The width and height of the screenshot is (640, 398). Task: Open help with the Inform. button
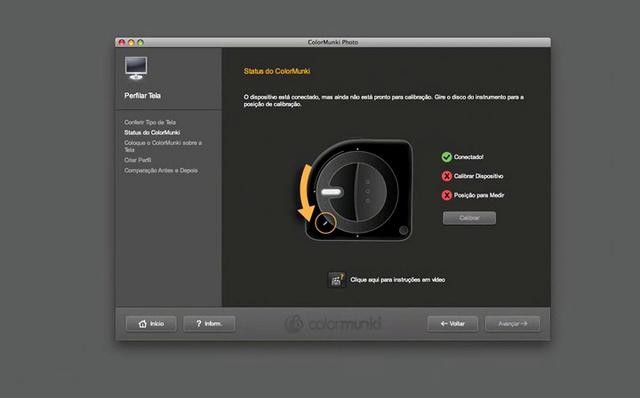tap(209, 324)
